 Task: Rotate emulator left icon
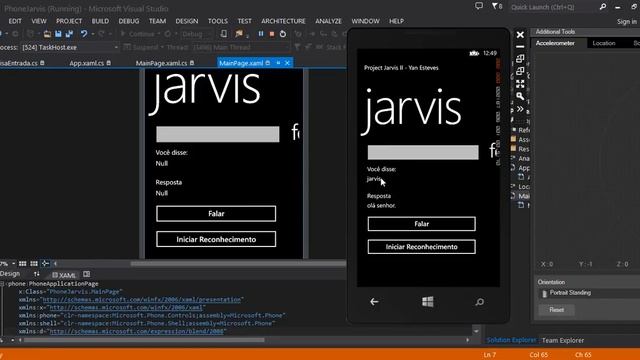tap(520, 59)
